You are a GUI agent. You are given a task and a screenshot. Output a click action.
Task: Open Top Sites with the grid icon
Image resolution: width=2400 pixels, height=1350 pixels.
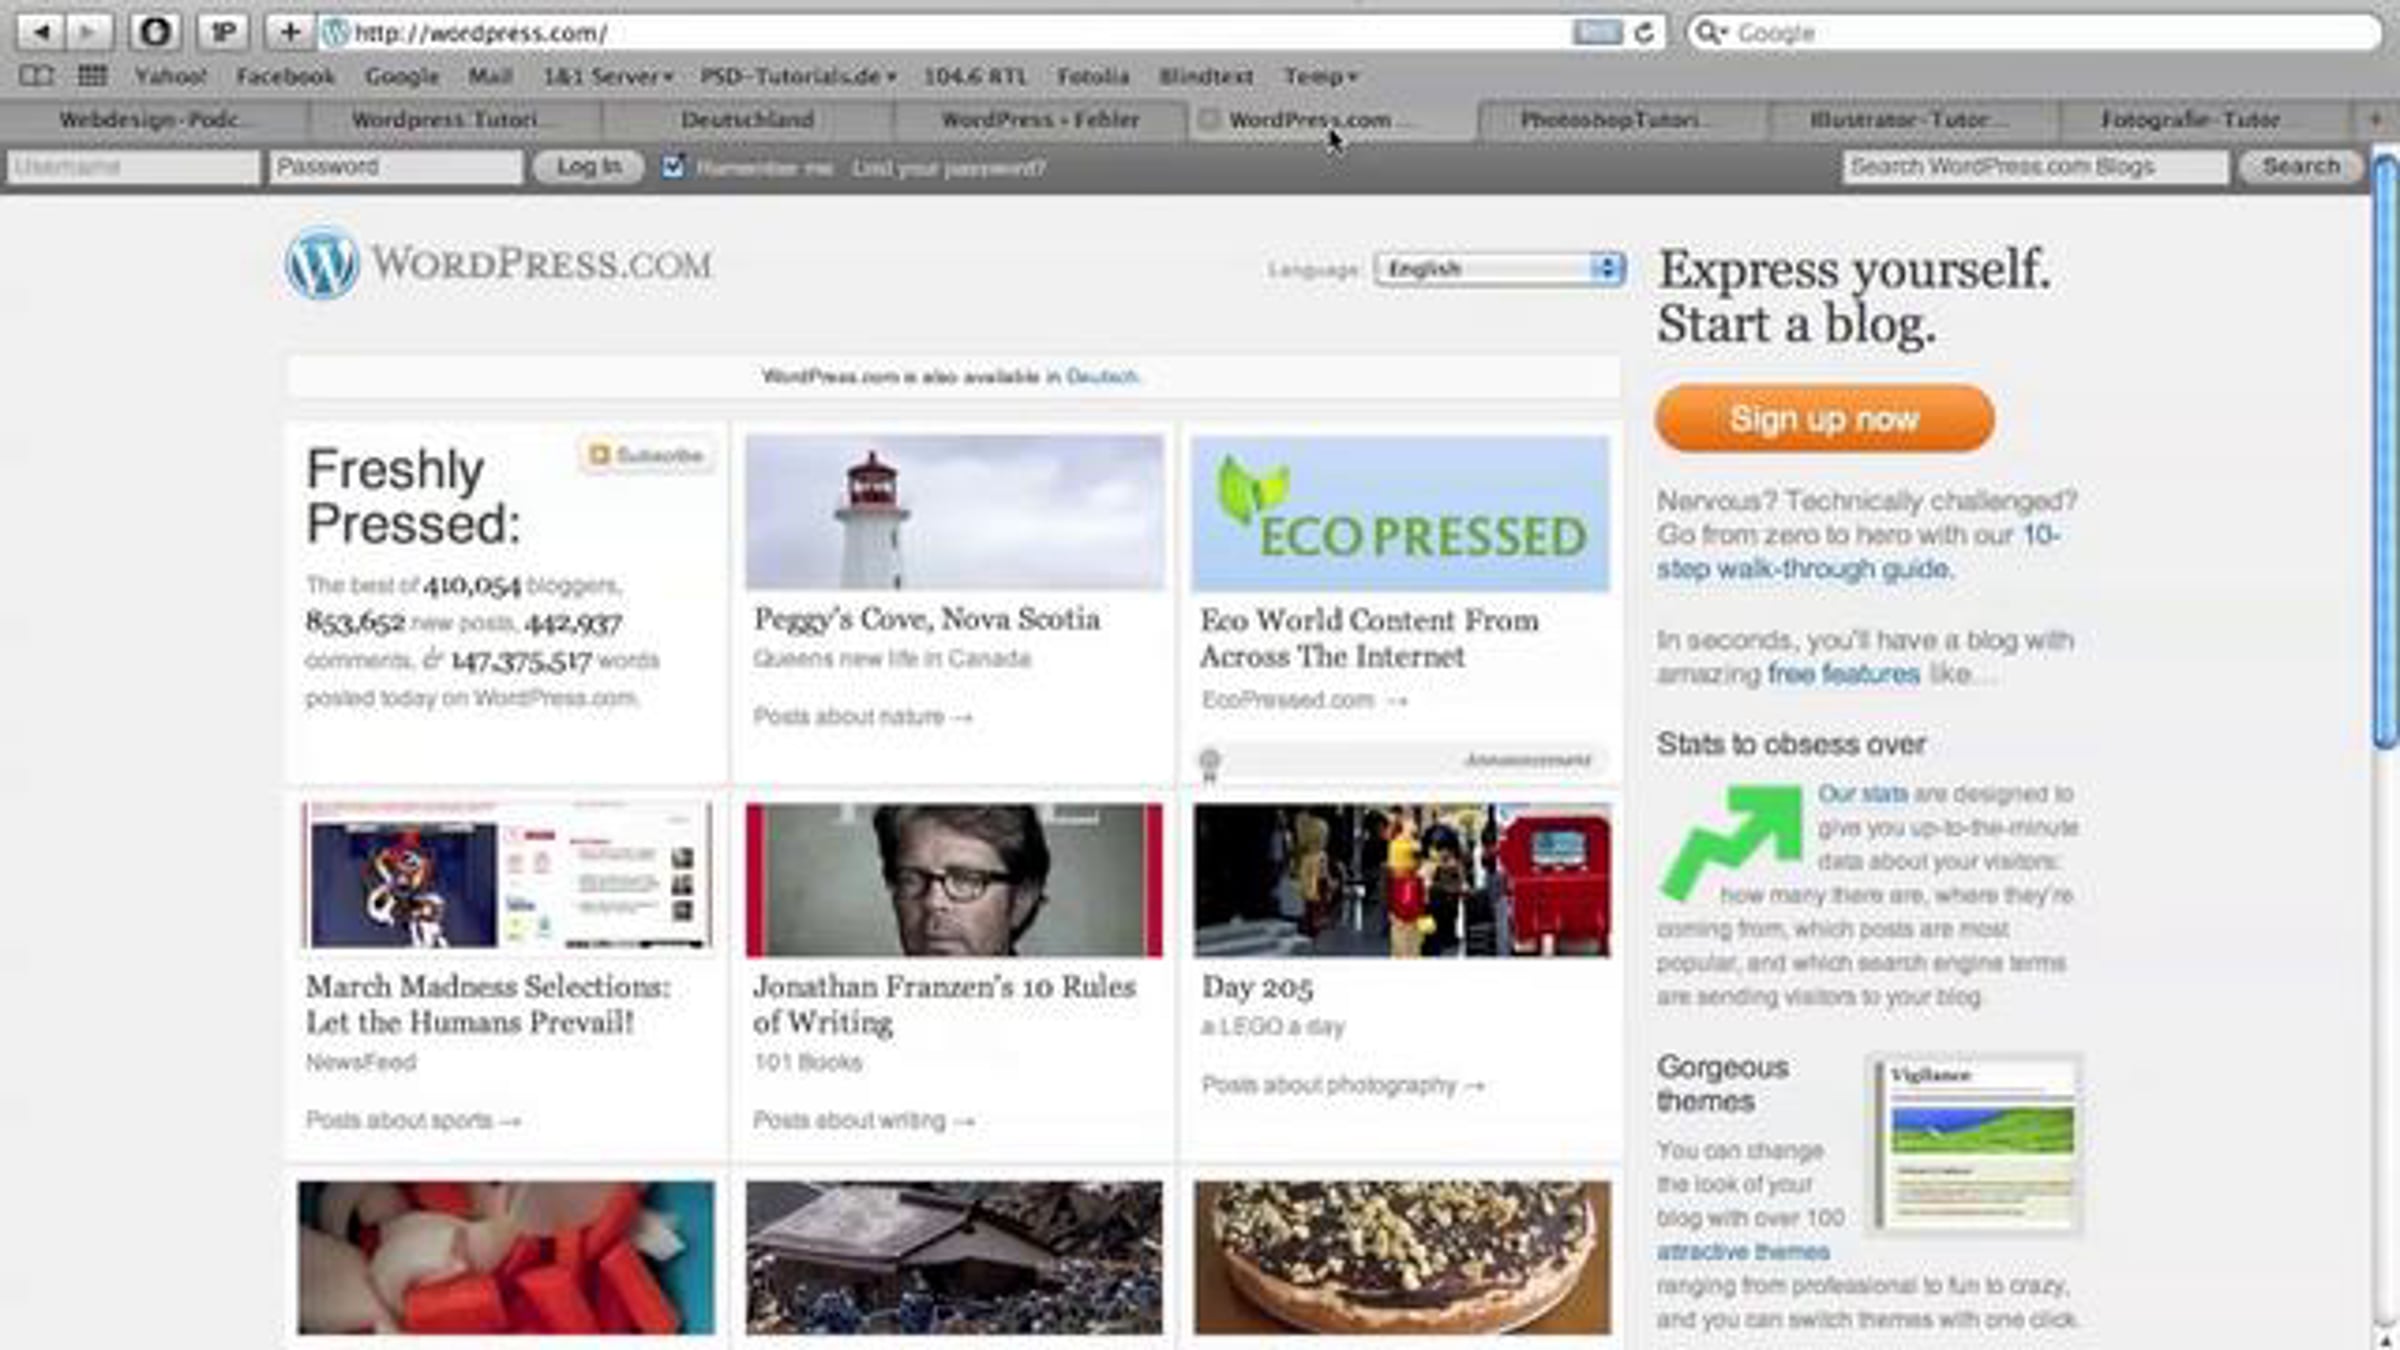click(x=92, y=76)
